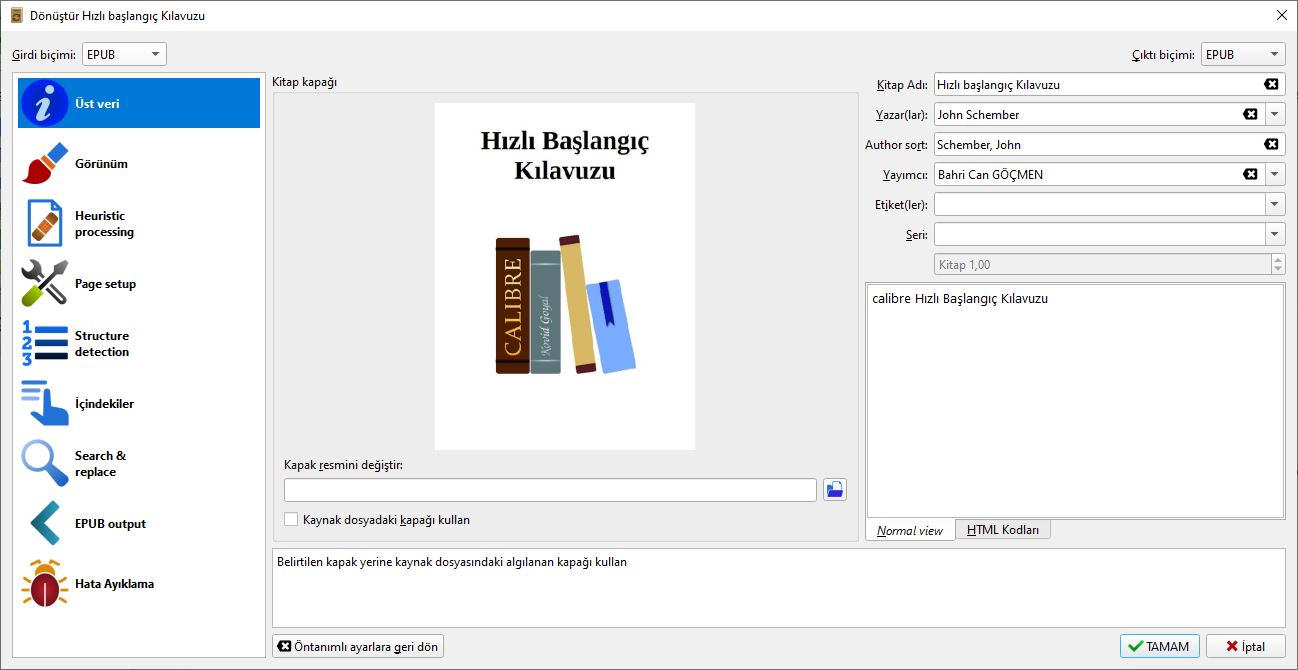Screen dimensions: 1298x670
Task: Expand the Etiket(ler) dropdown arrow
Action: pos(1275,205)
